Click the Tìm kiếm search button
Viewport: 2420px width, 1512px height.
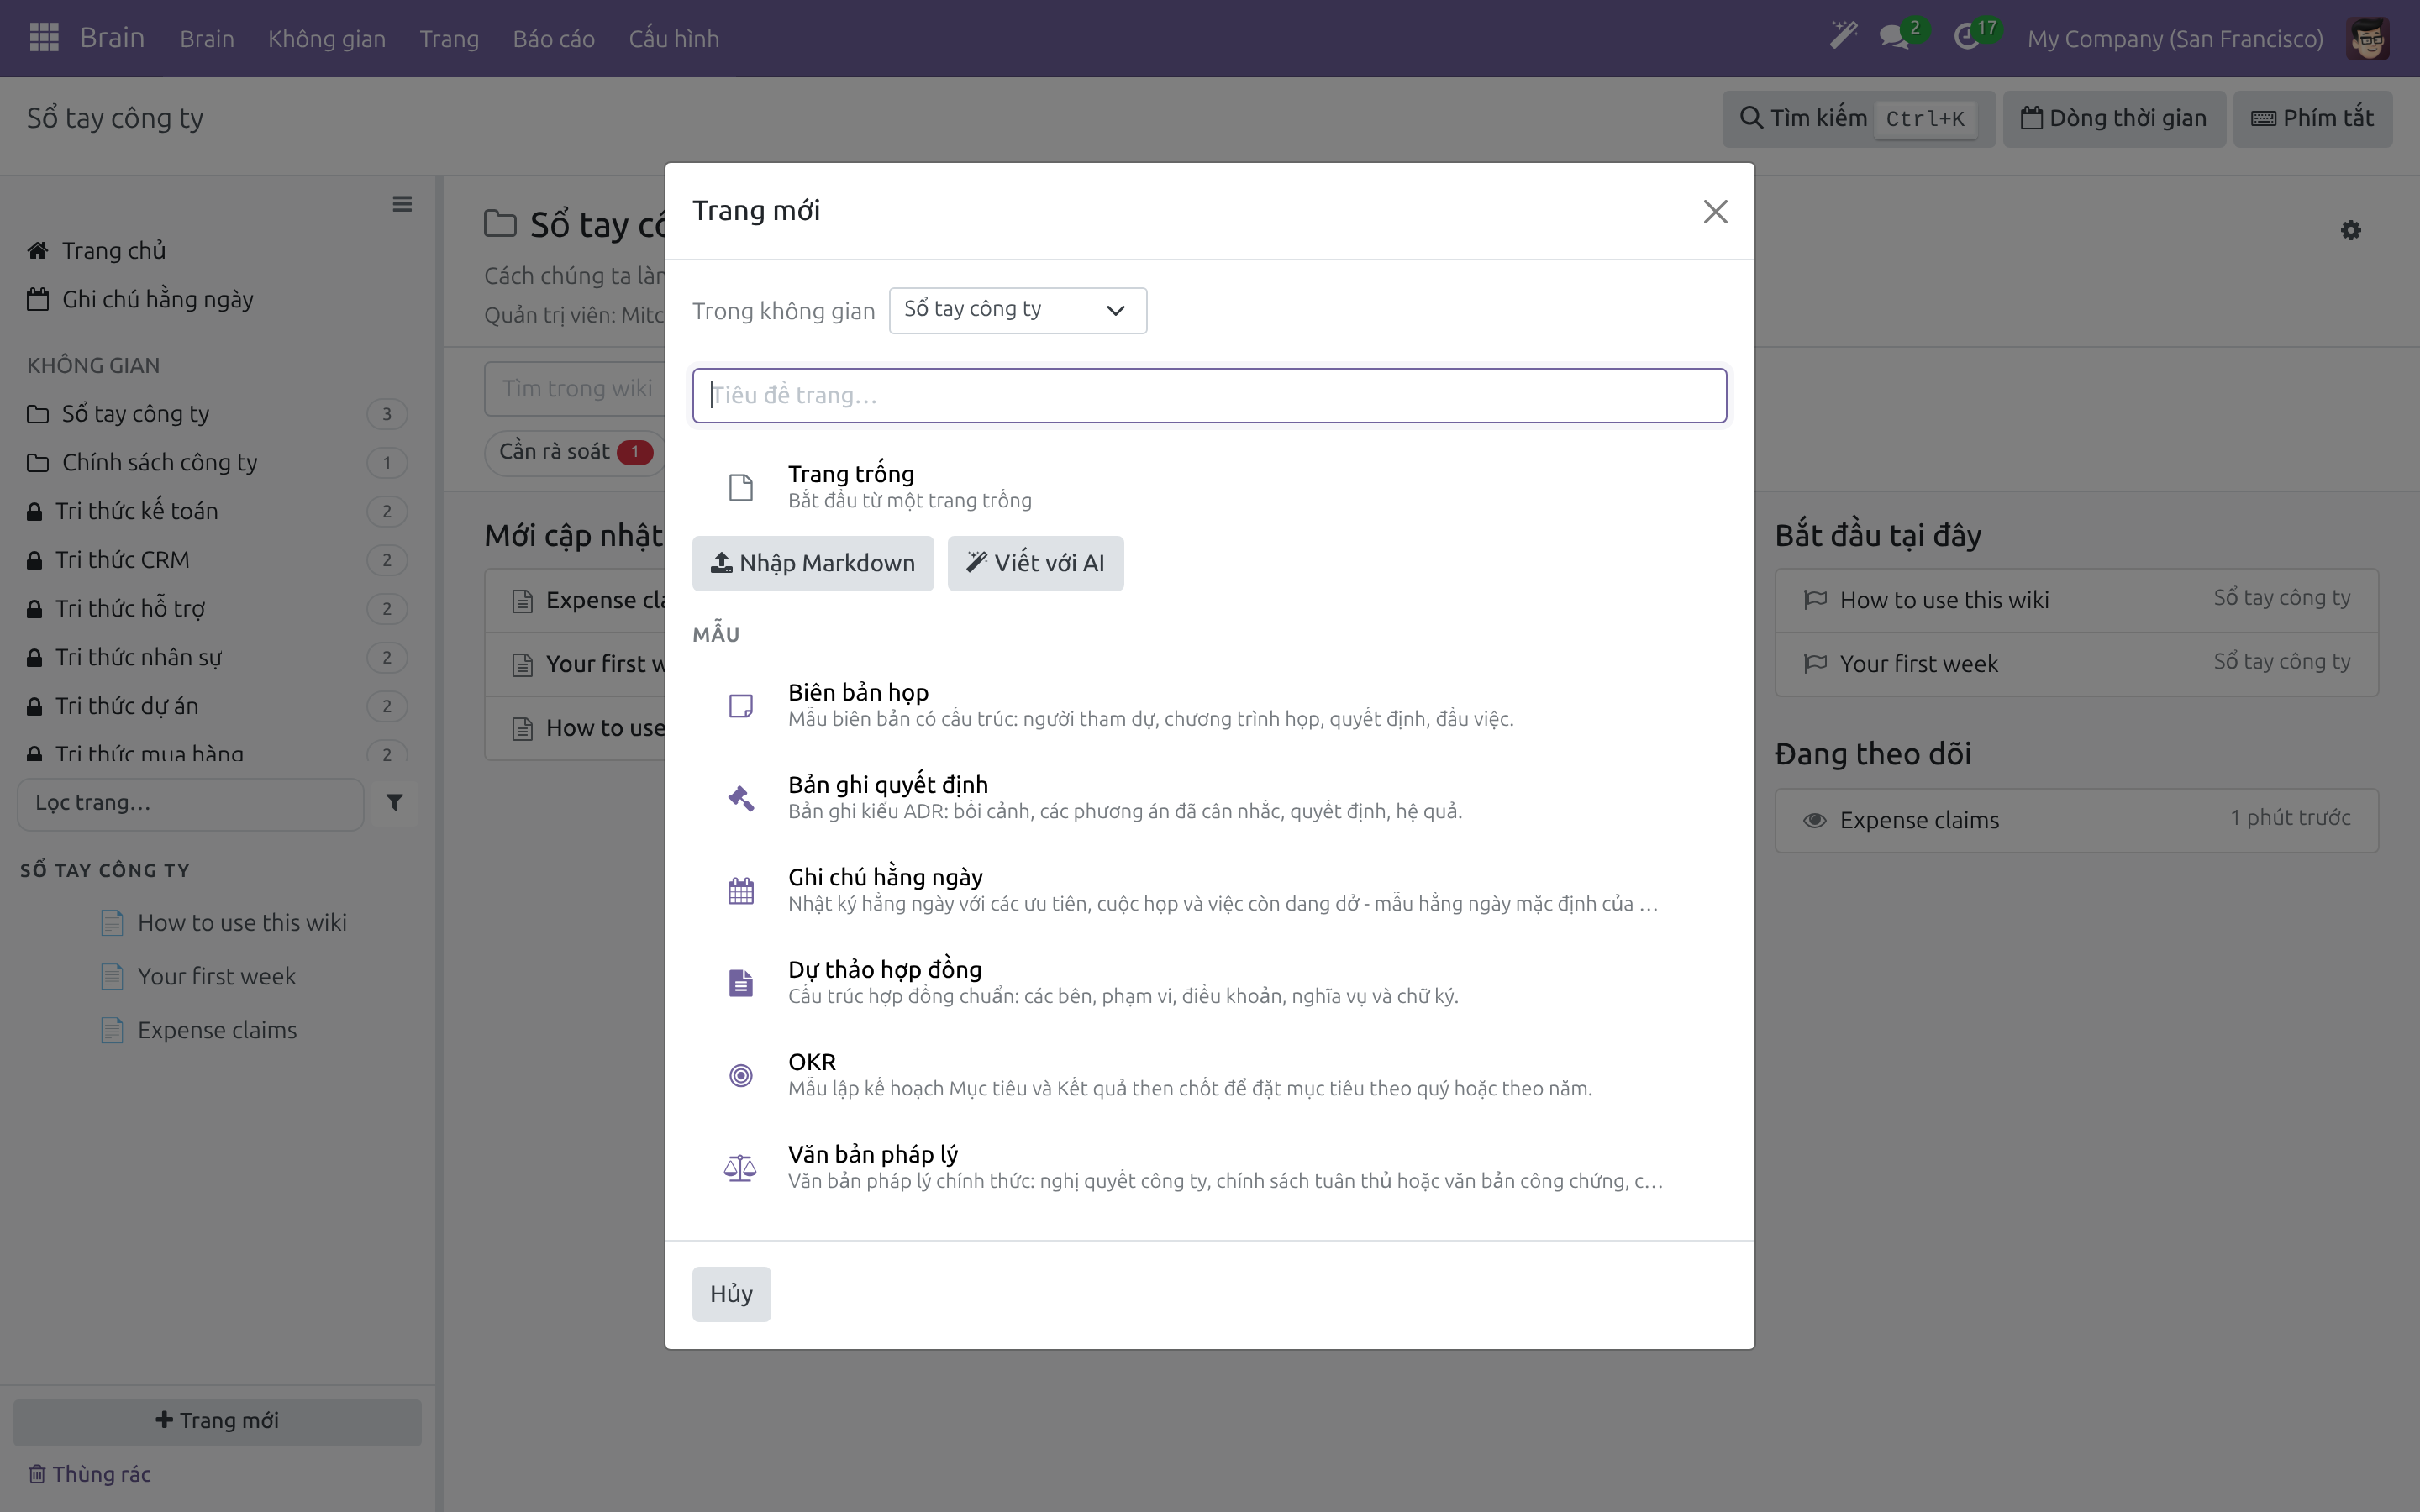[1858, 119]
